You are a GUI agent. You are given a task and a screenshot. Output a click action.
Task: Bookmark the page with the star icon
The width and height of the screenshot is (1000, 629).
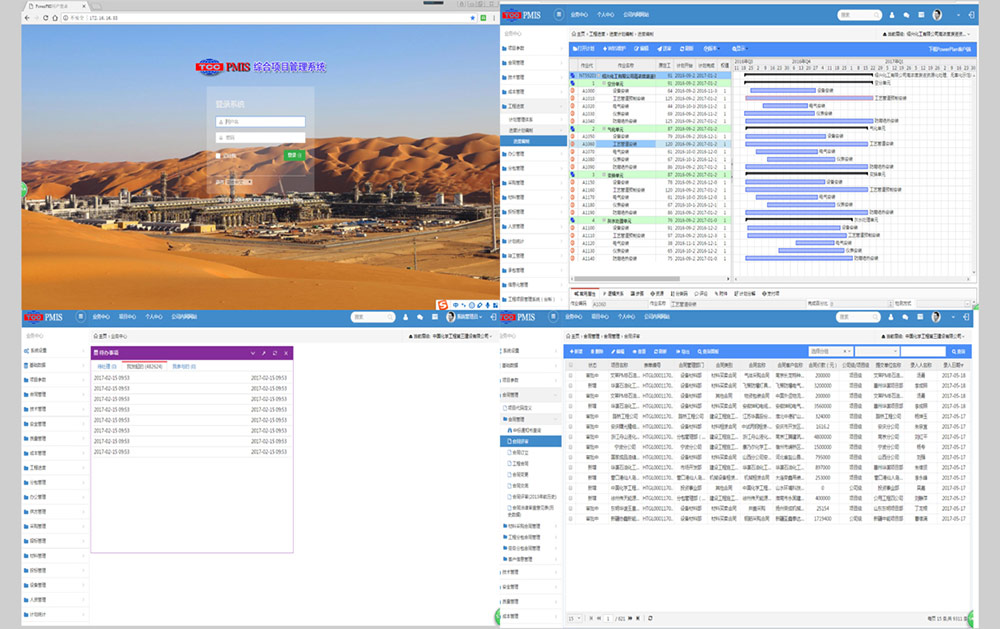click(x=471, y=18)
